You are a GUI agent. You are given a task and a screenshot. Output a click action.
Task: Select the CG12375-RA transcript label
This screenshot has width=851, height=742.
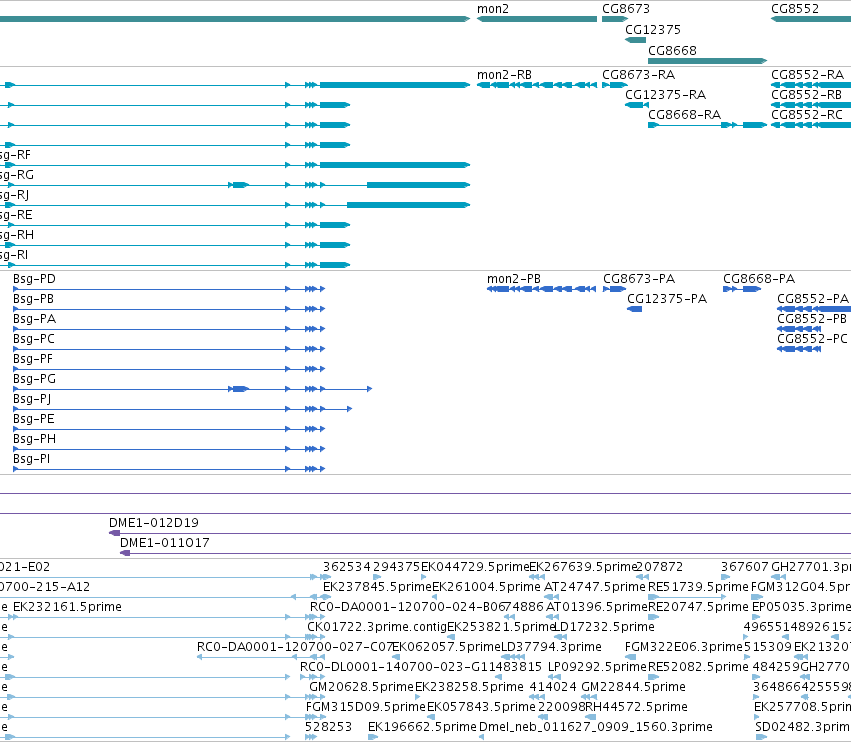[665, 95]
